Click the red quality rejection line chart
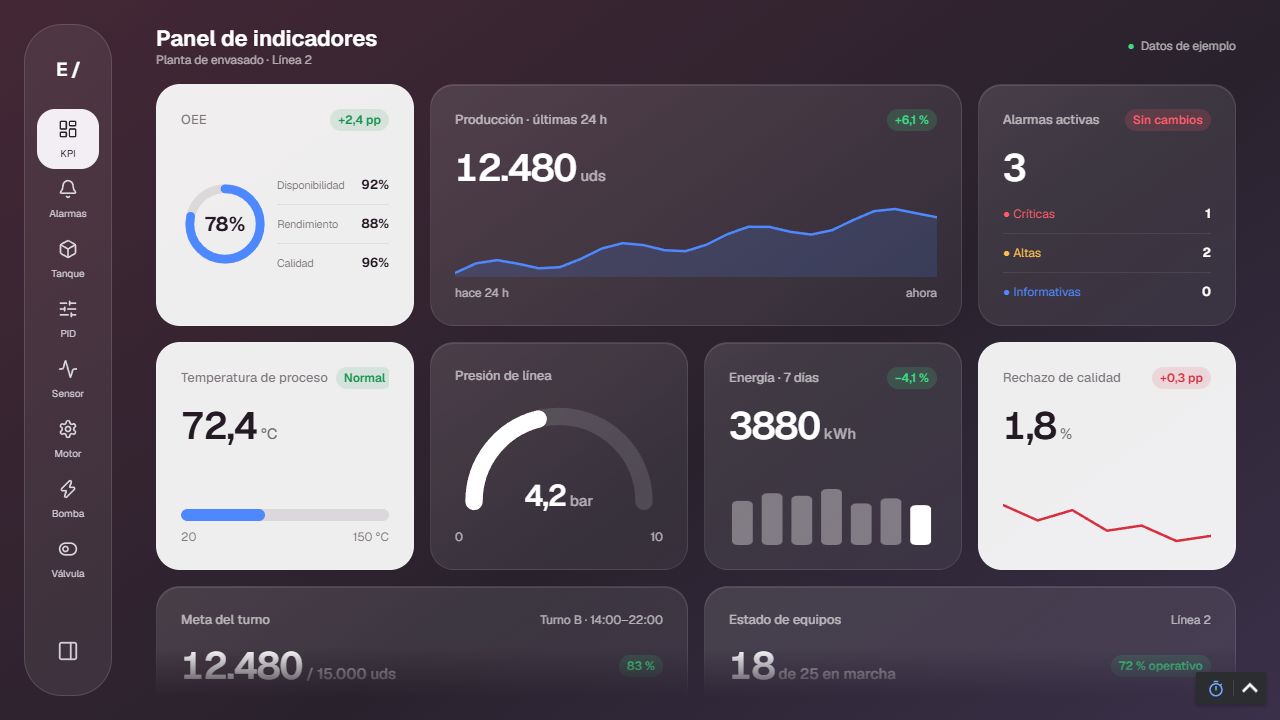 point(1107,523)
